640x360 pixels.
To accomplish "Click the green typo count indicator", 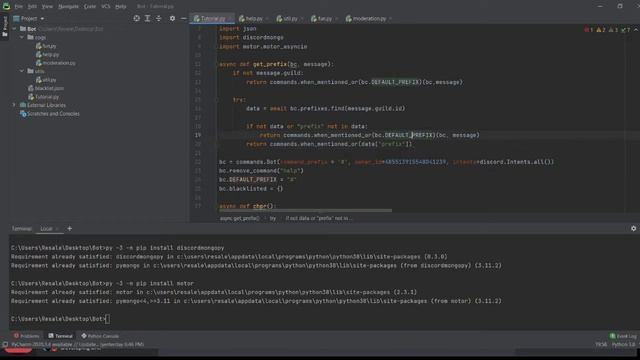I will 625,30.
